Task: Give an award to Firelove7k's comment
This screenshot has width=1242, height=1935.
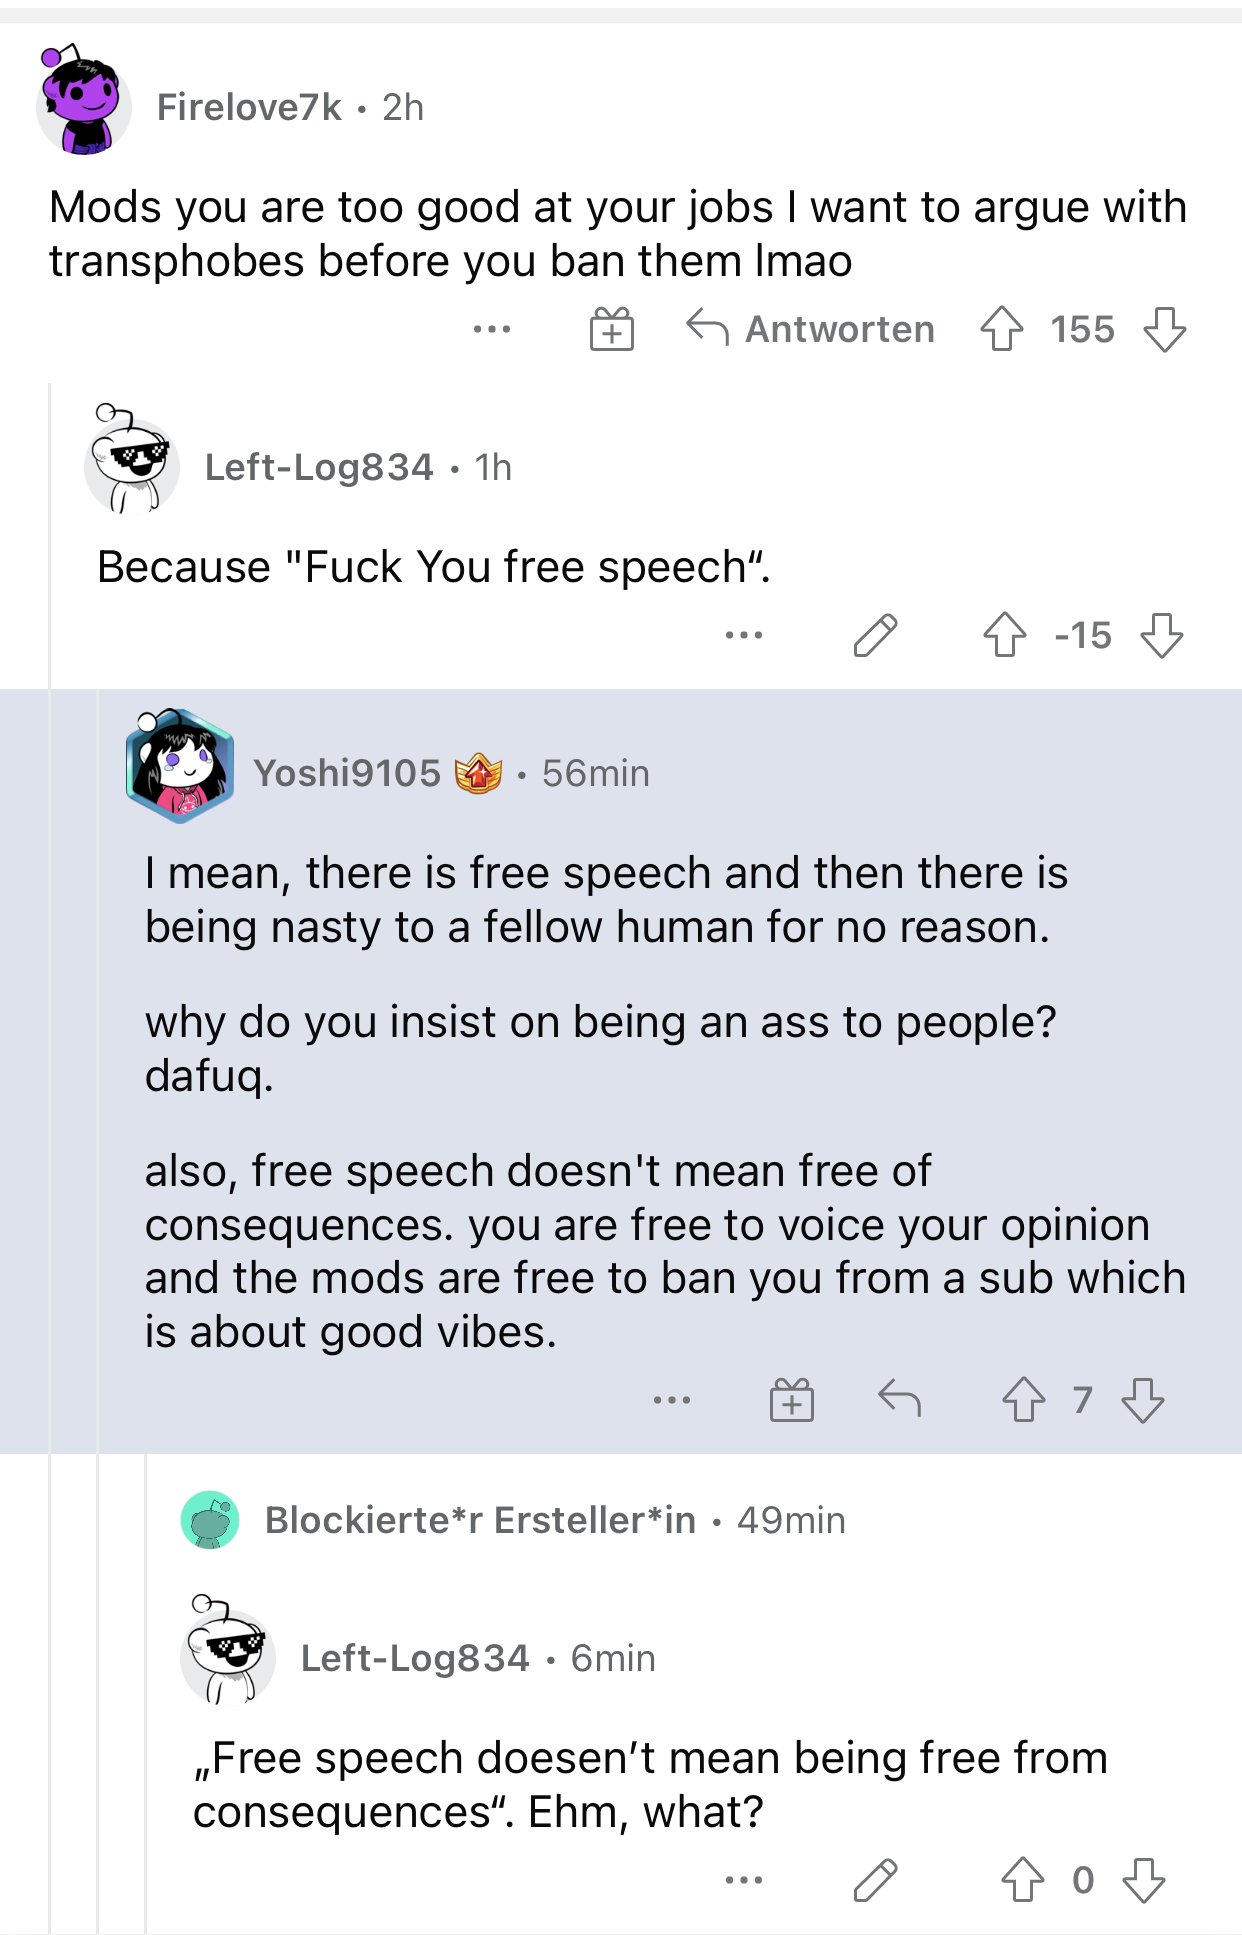Action: pyautogui.click(x=611, y=329)
